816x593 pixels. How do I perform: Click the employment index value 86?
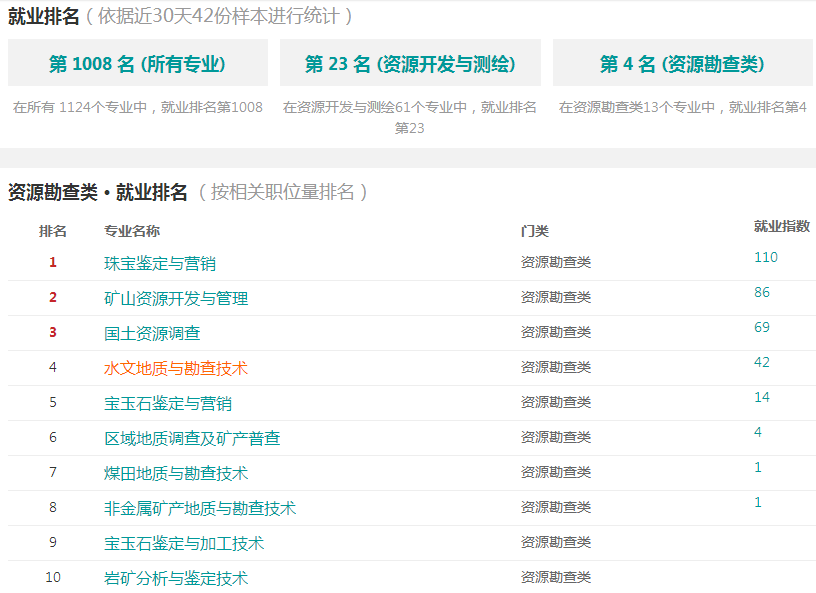(762, 292)
